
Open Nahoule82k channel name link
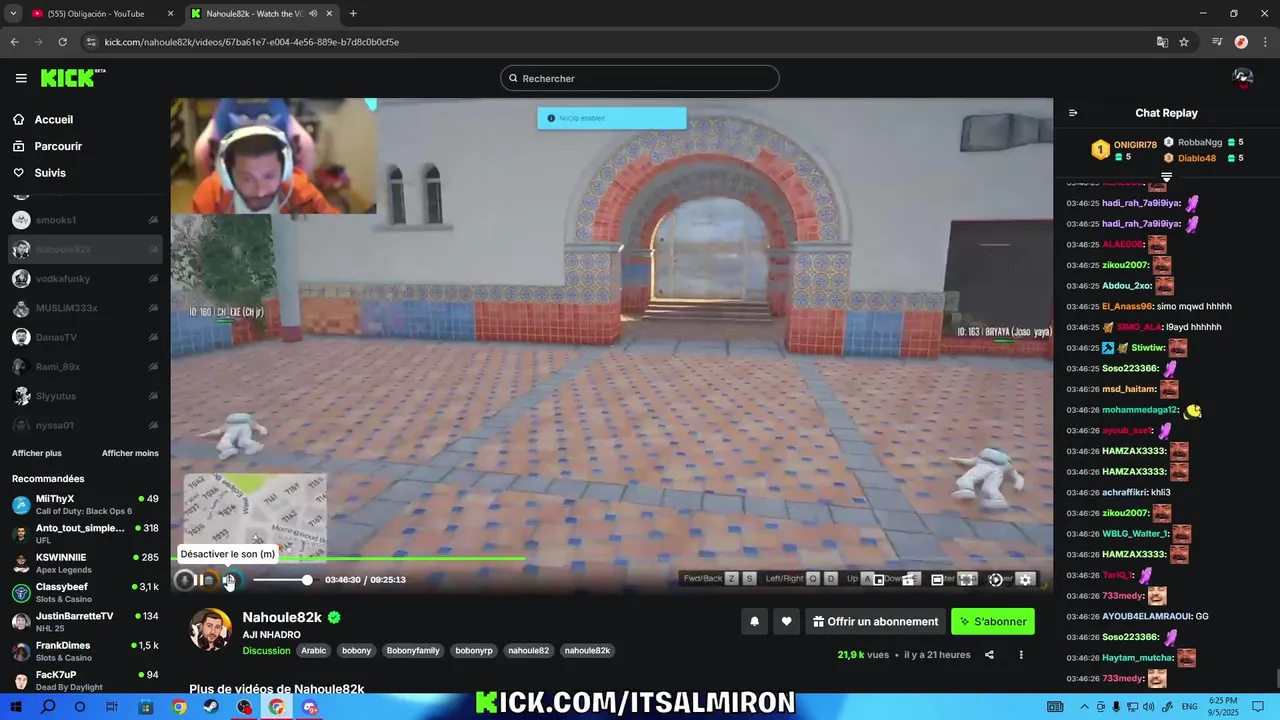[x=282, y=617]
